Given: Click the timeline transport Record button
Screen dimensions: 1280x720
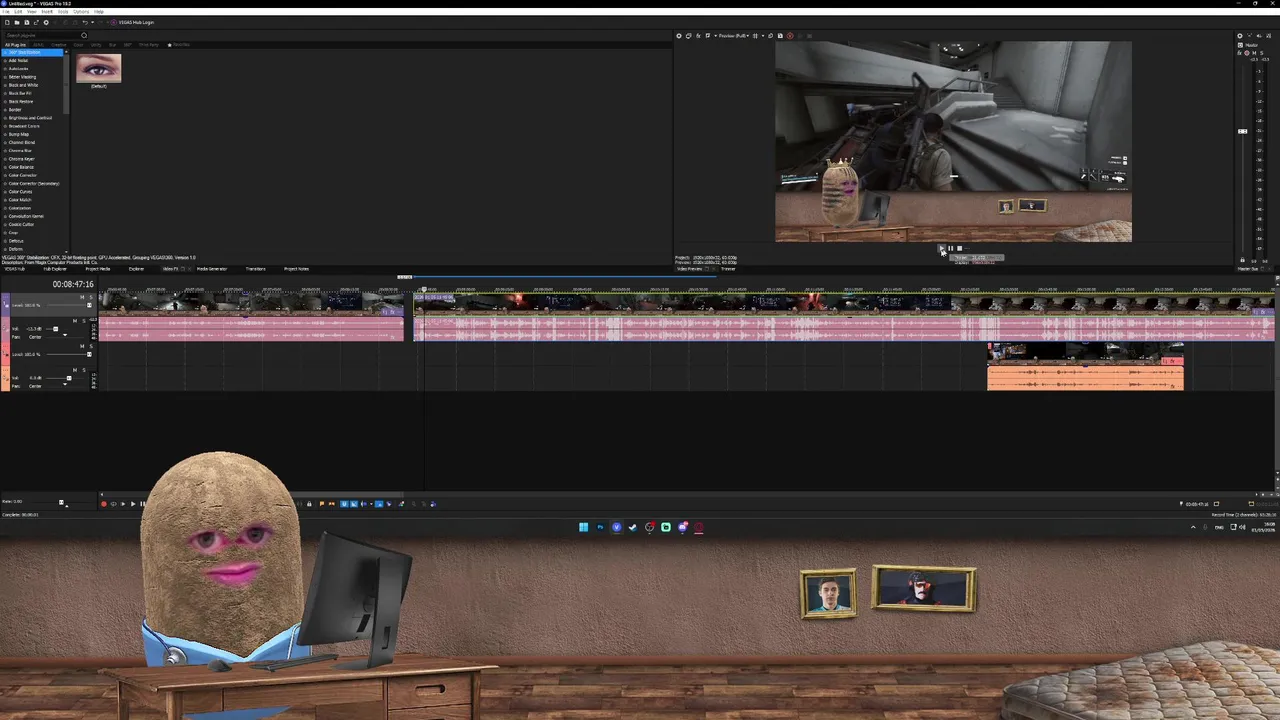Looking at the screenshot, I should point(103,504).
